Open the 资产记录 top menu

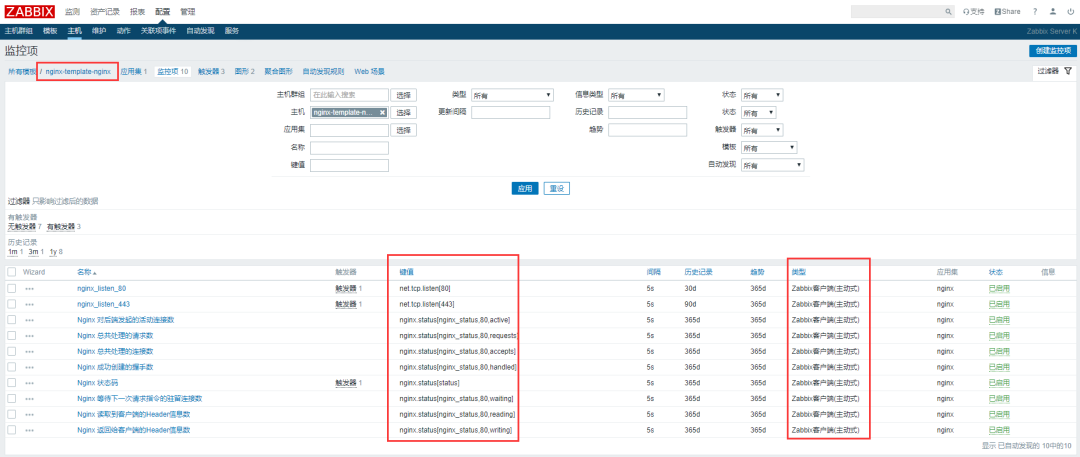[105, 12]
